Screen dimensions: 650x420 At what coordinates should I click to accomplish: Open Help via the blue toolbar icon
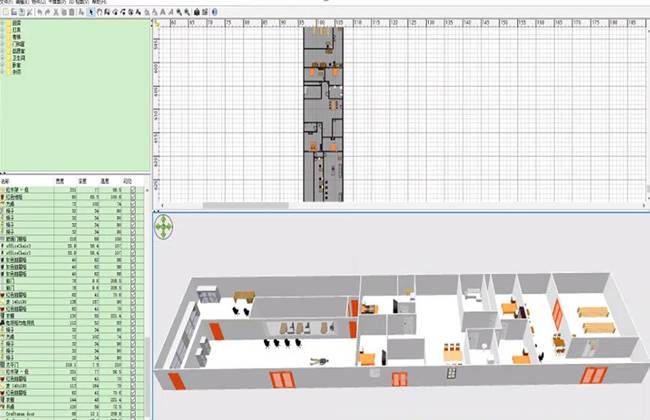[214, 12]
